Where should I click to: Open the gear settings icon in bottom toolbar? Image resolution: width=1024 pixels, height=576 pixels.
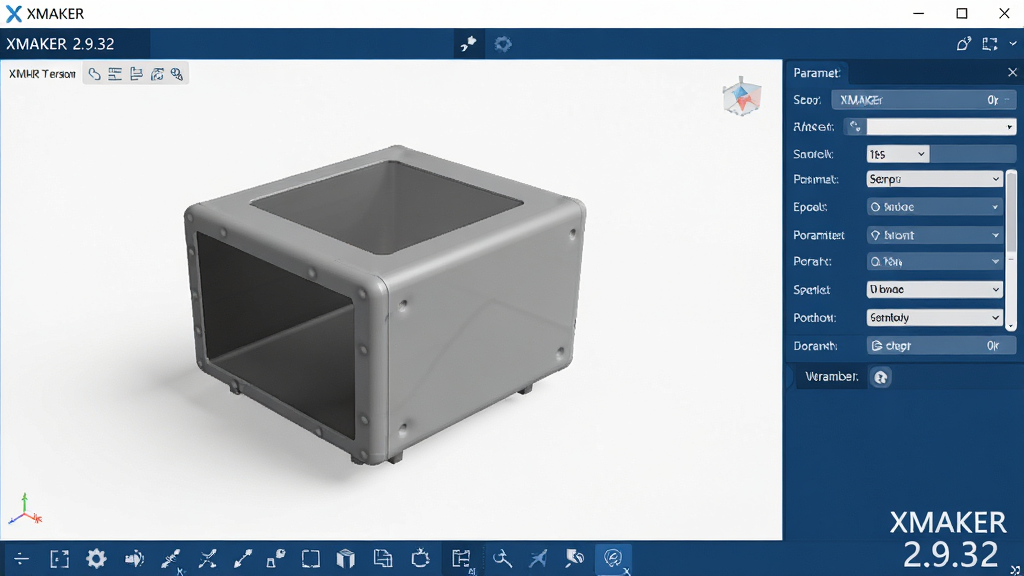[x=96, y=558]
